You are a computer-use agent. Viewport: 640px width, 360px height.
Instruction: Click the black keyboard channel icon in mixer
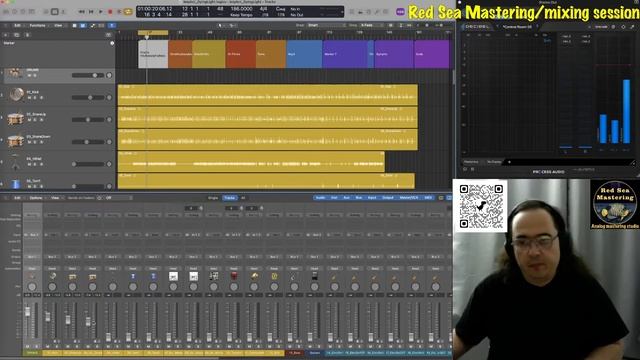314,276
